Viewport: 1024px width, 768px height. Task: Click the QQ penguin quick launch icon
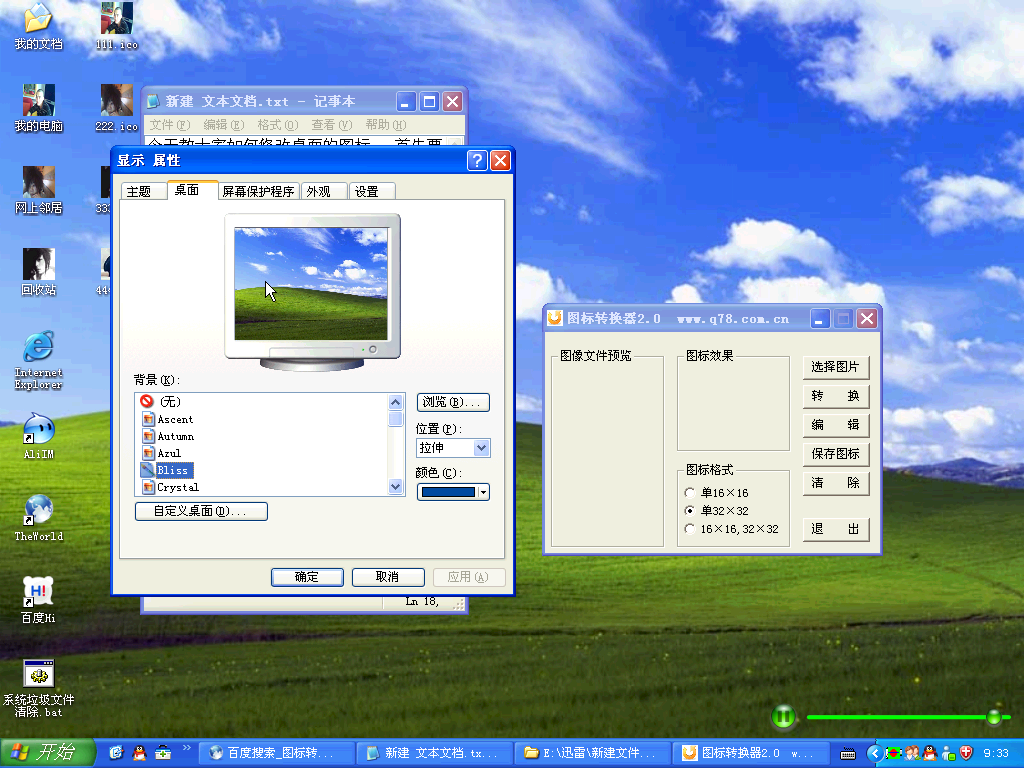point(140,753)
